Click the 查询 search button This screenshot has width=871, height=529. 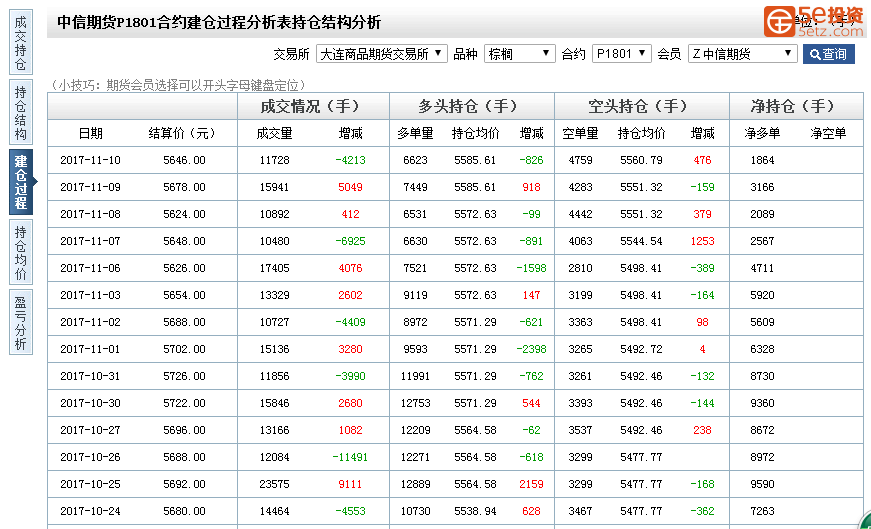828,54
